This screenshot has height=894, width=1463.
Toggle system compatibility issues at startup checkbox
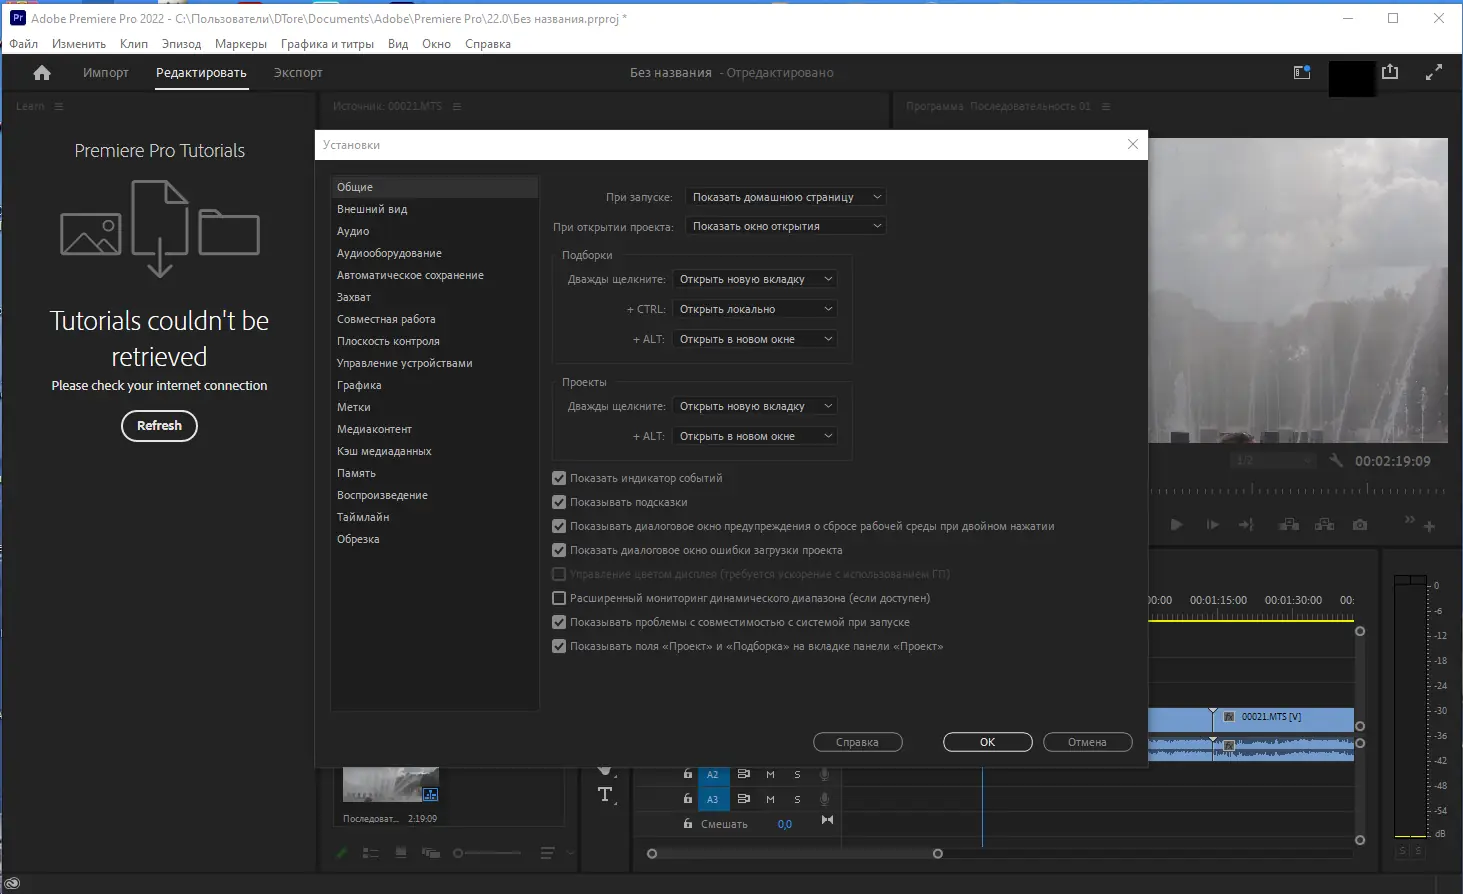tap(559, 622)
